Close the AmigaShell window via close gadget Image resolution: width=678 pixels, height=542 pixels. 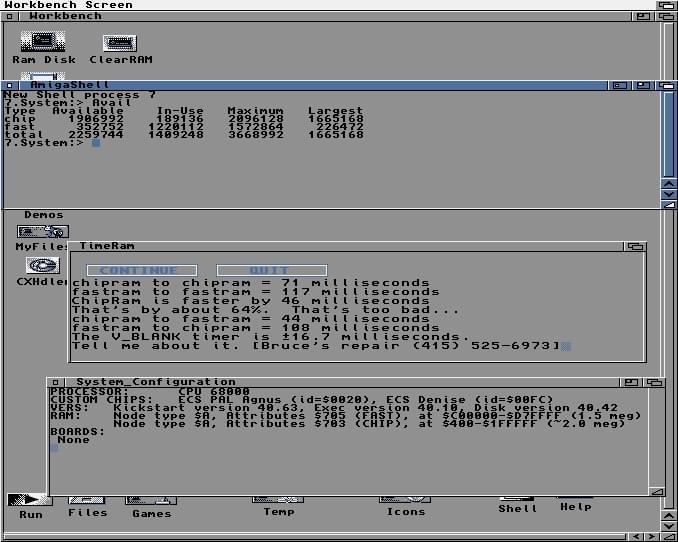tap(10, 85)
